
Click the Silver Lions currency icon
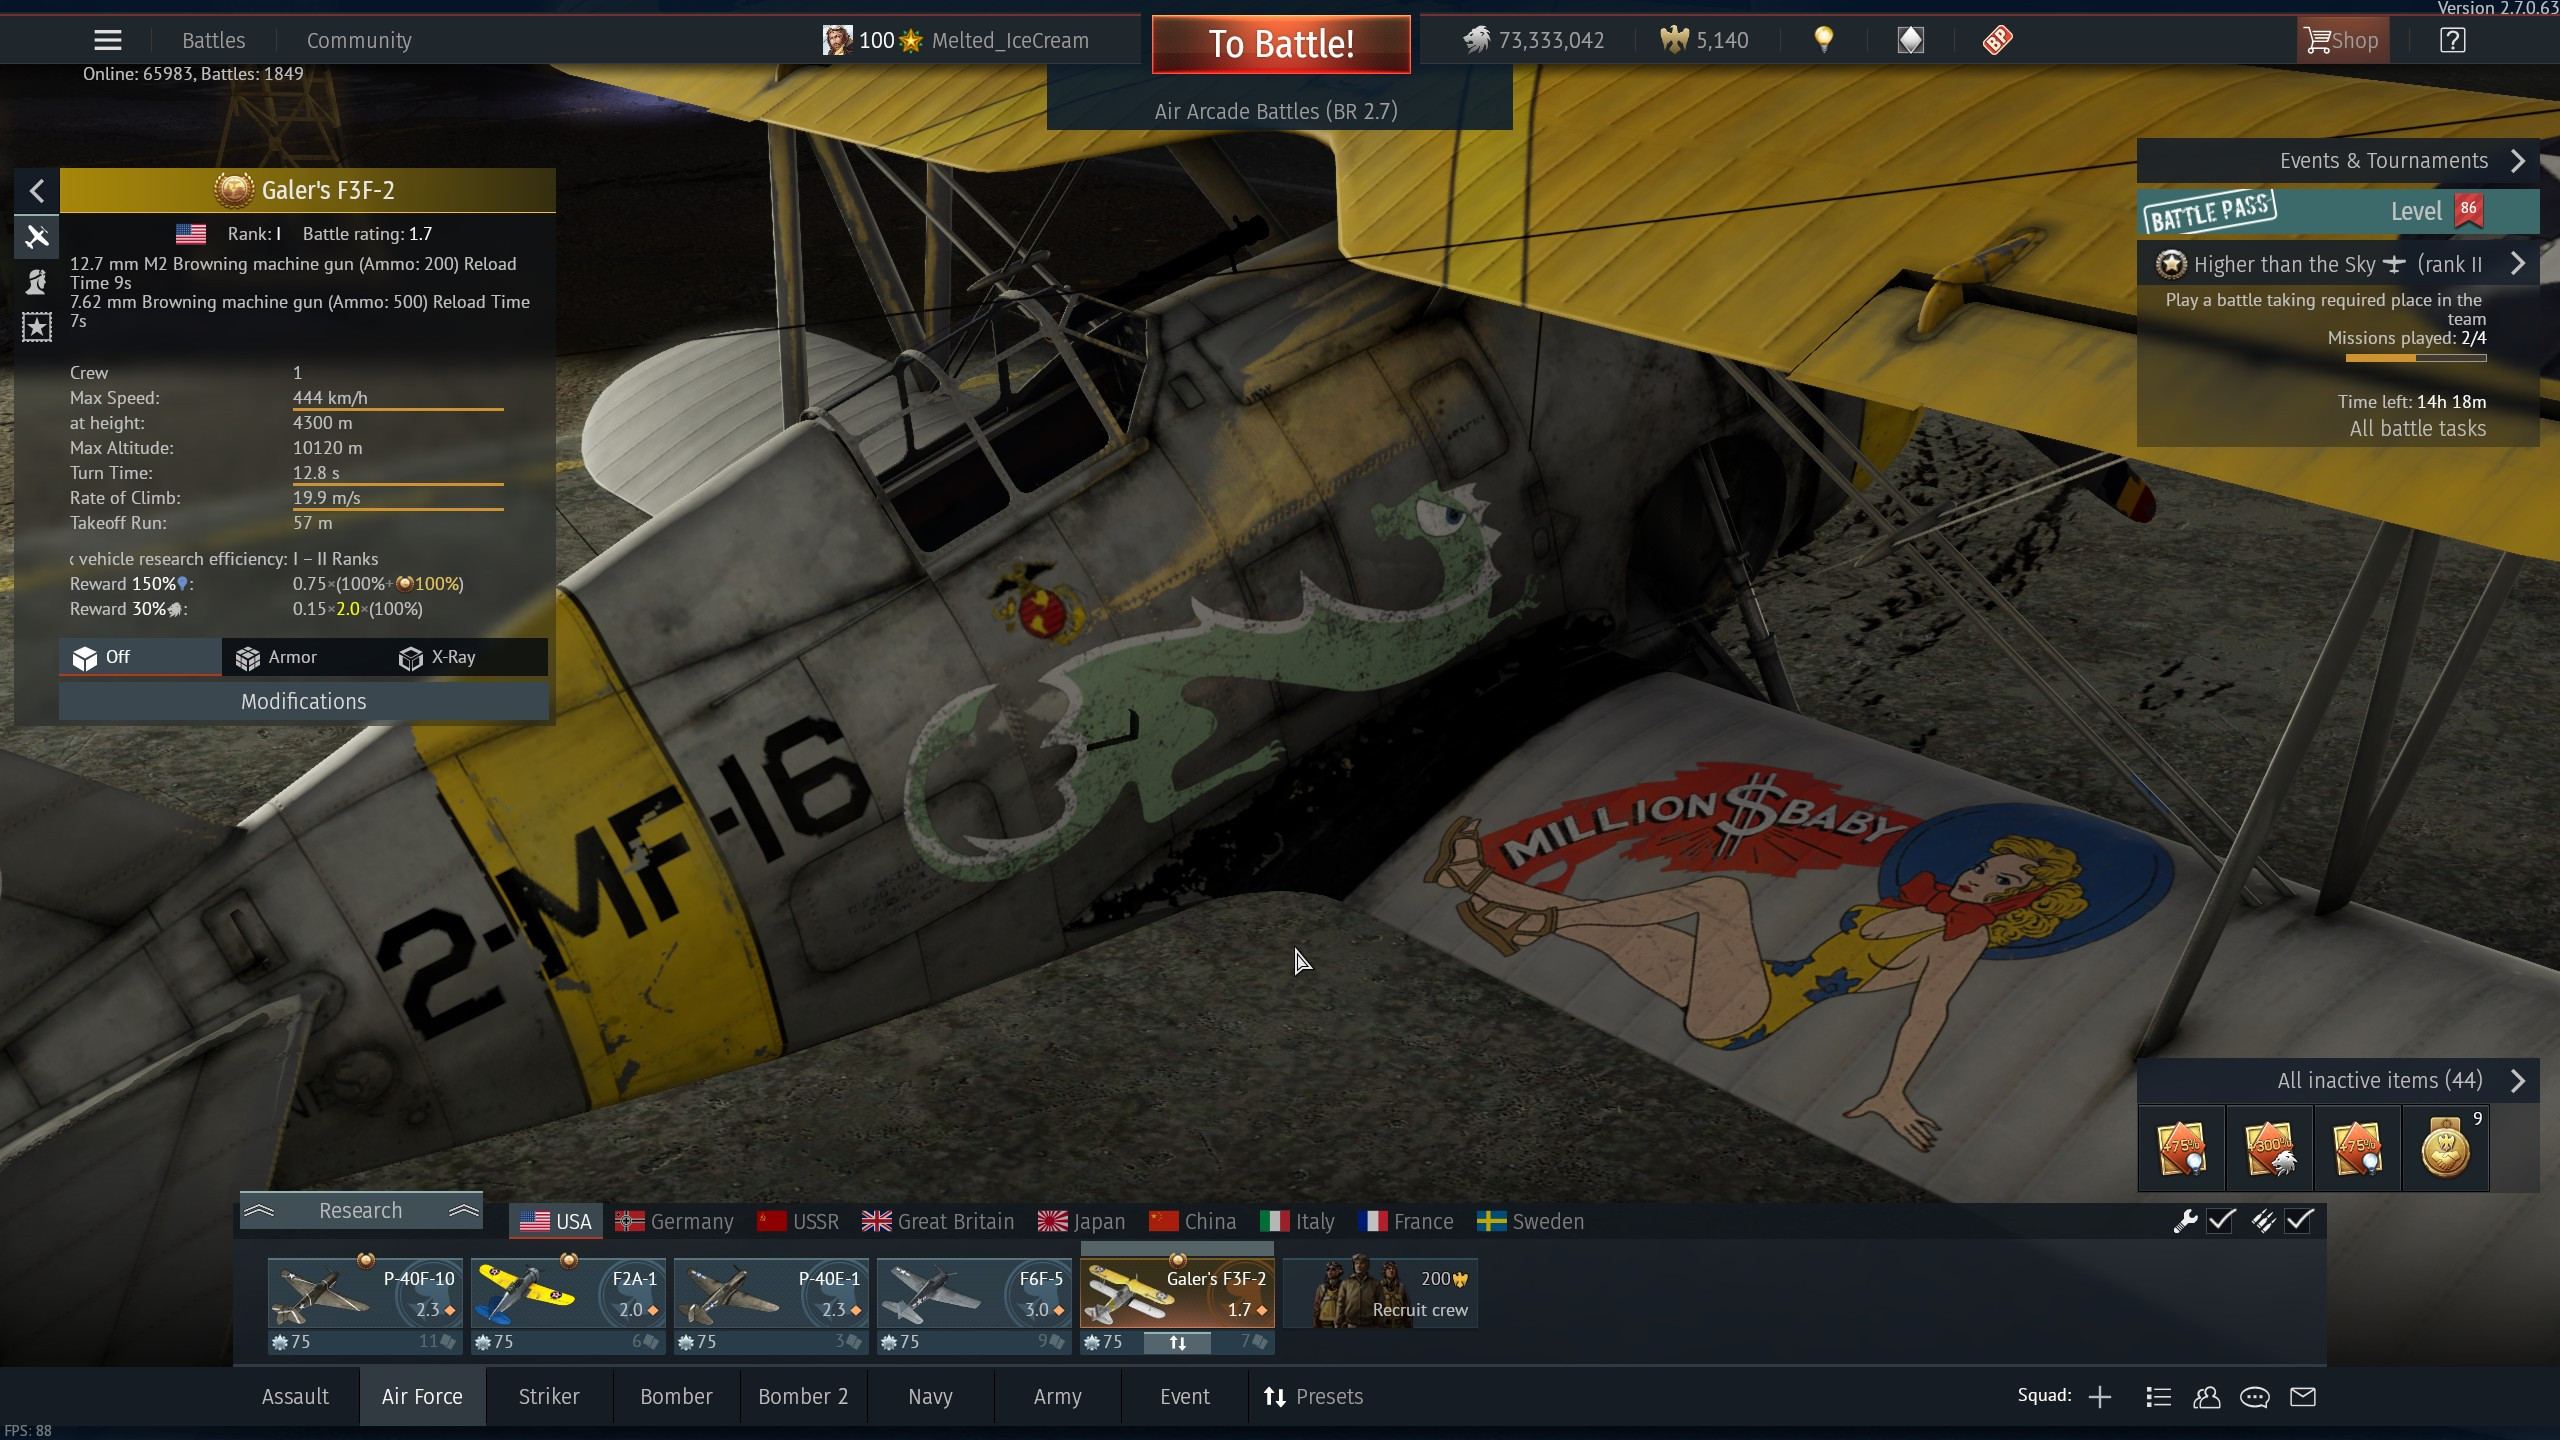click(1477, 40)
